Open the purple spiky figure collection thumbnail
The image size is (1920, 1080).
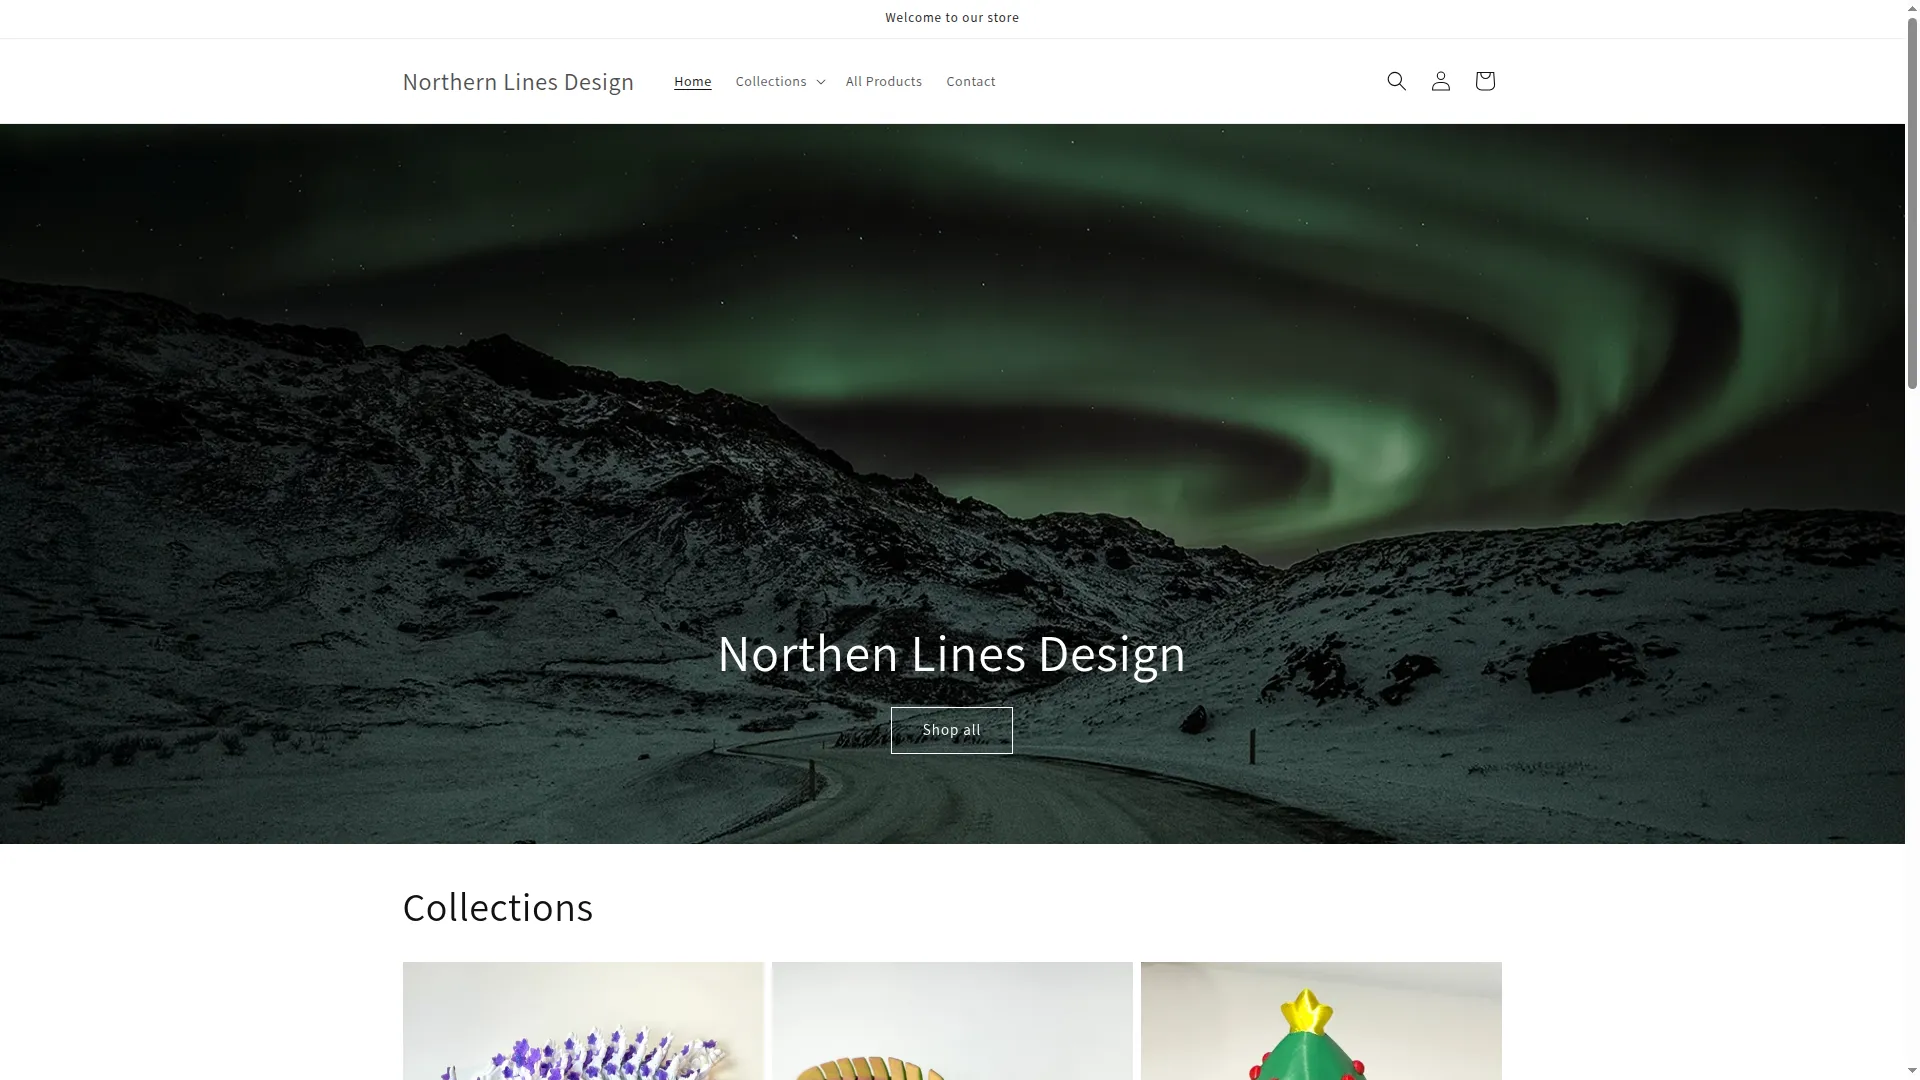[583, 1021]
